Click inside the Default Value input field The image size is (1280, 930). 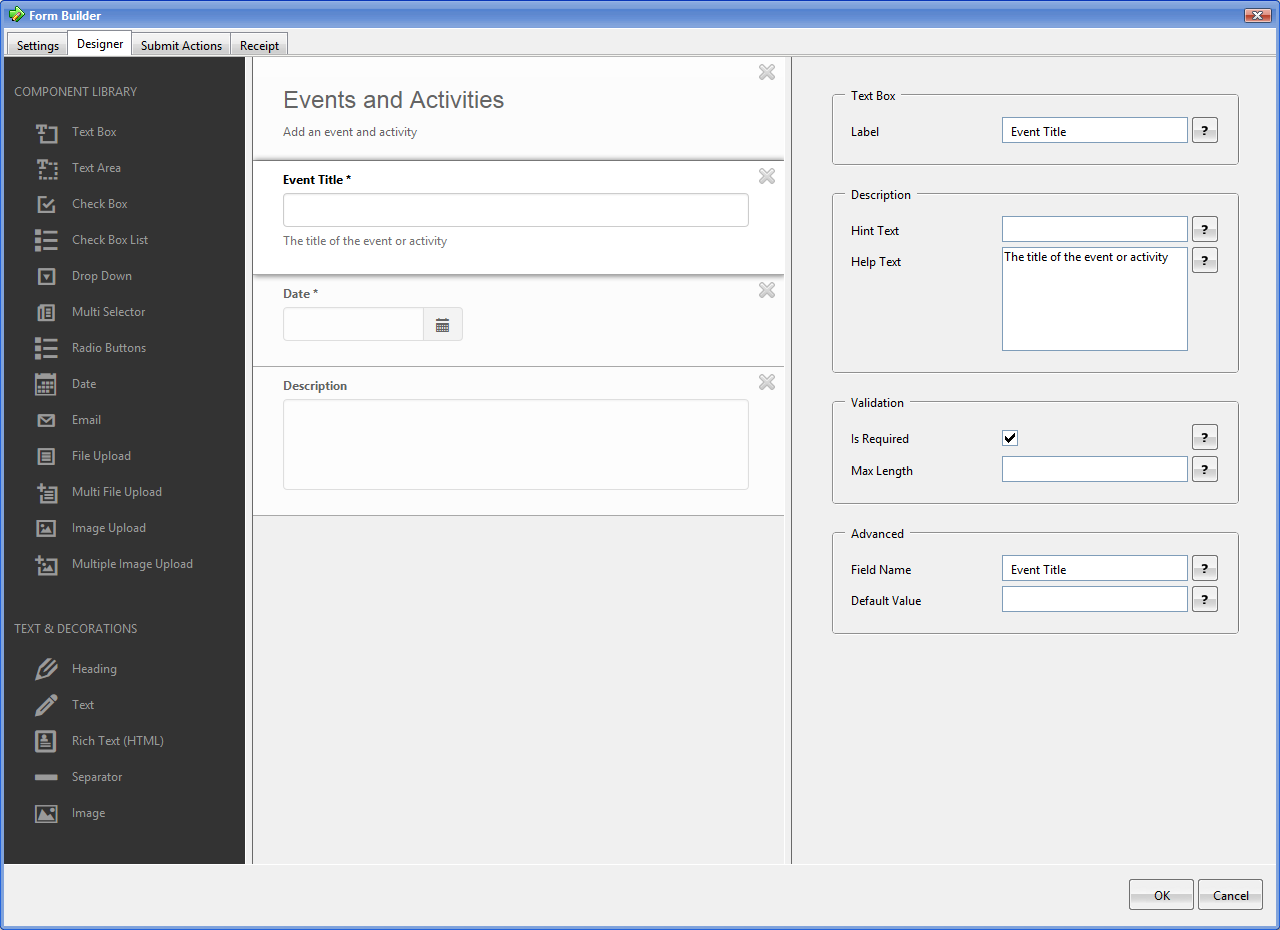click(1094, 598)
